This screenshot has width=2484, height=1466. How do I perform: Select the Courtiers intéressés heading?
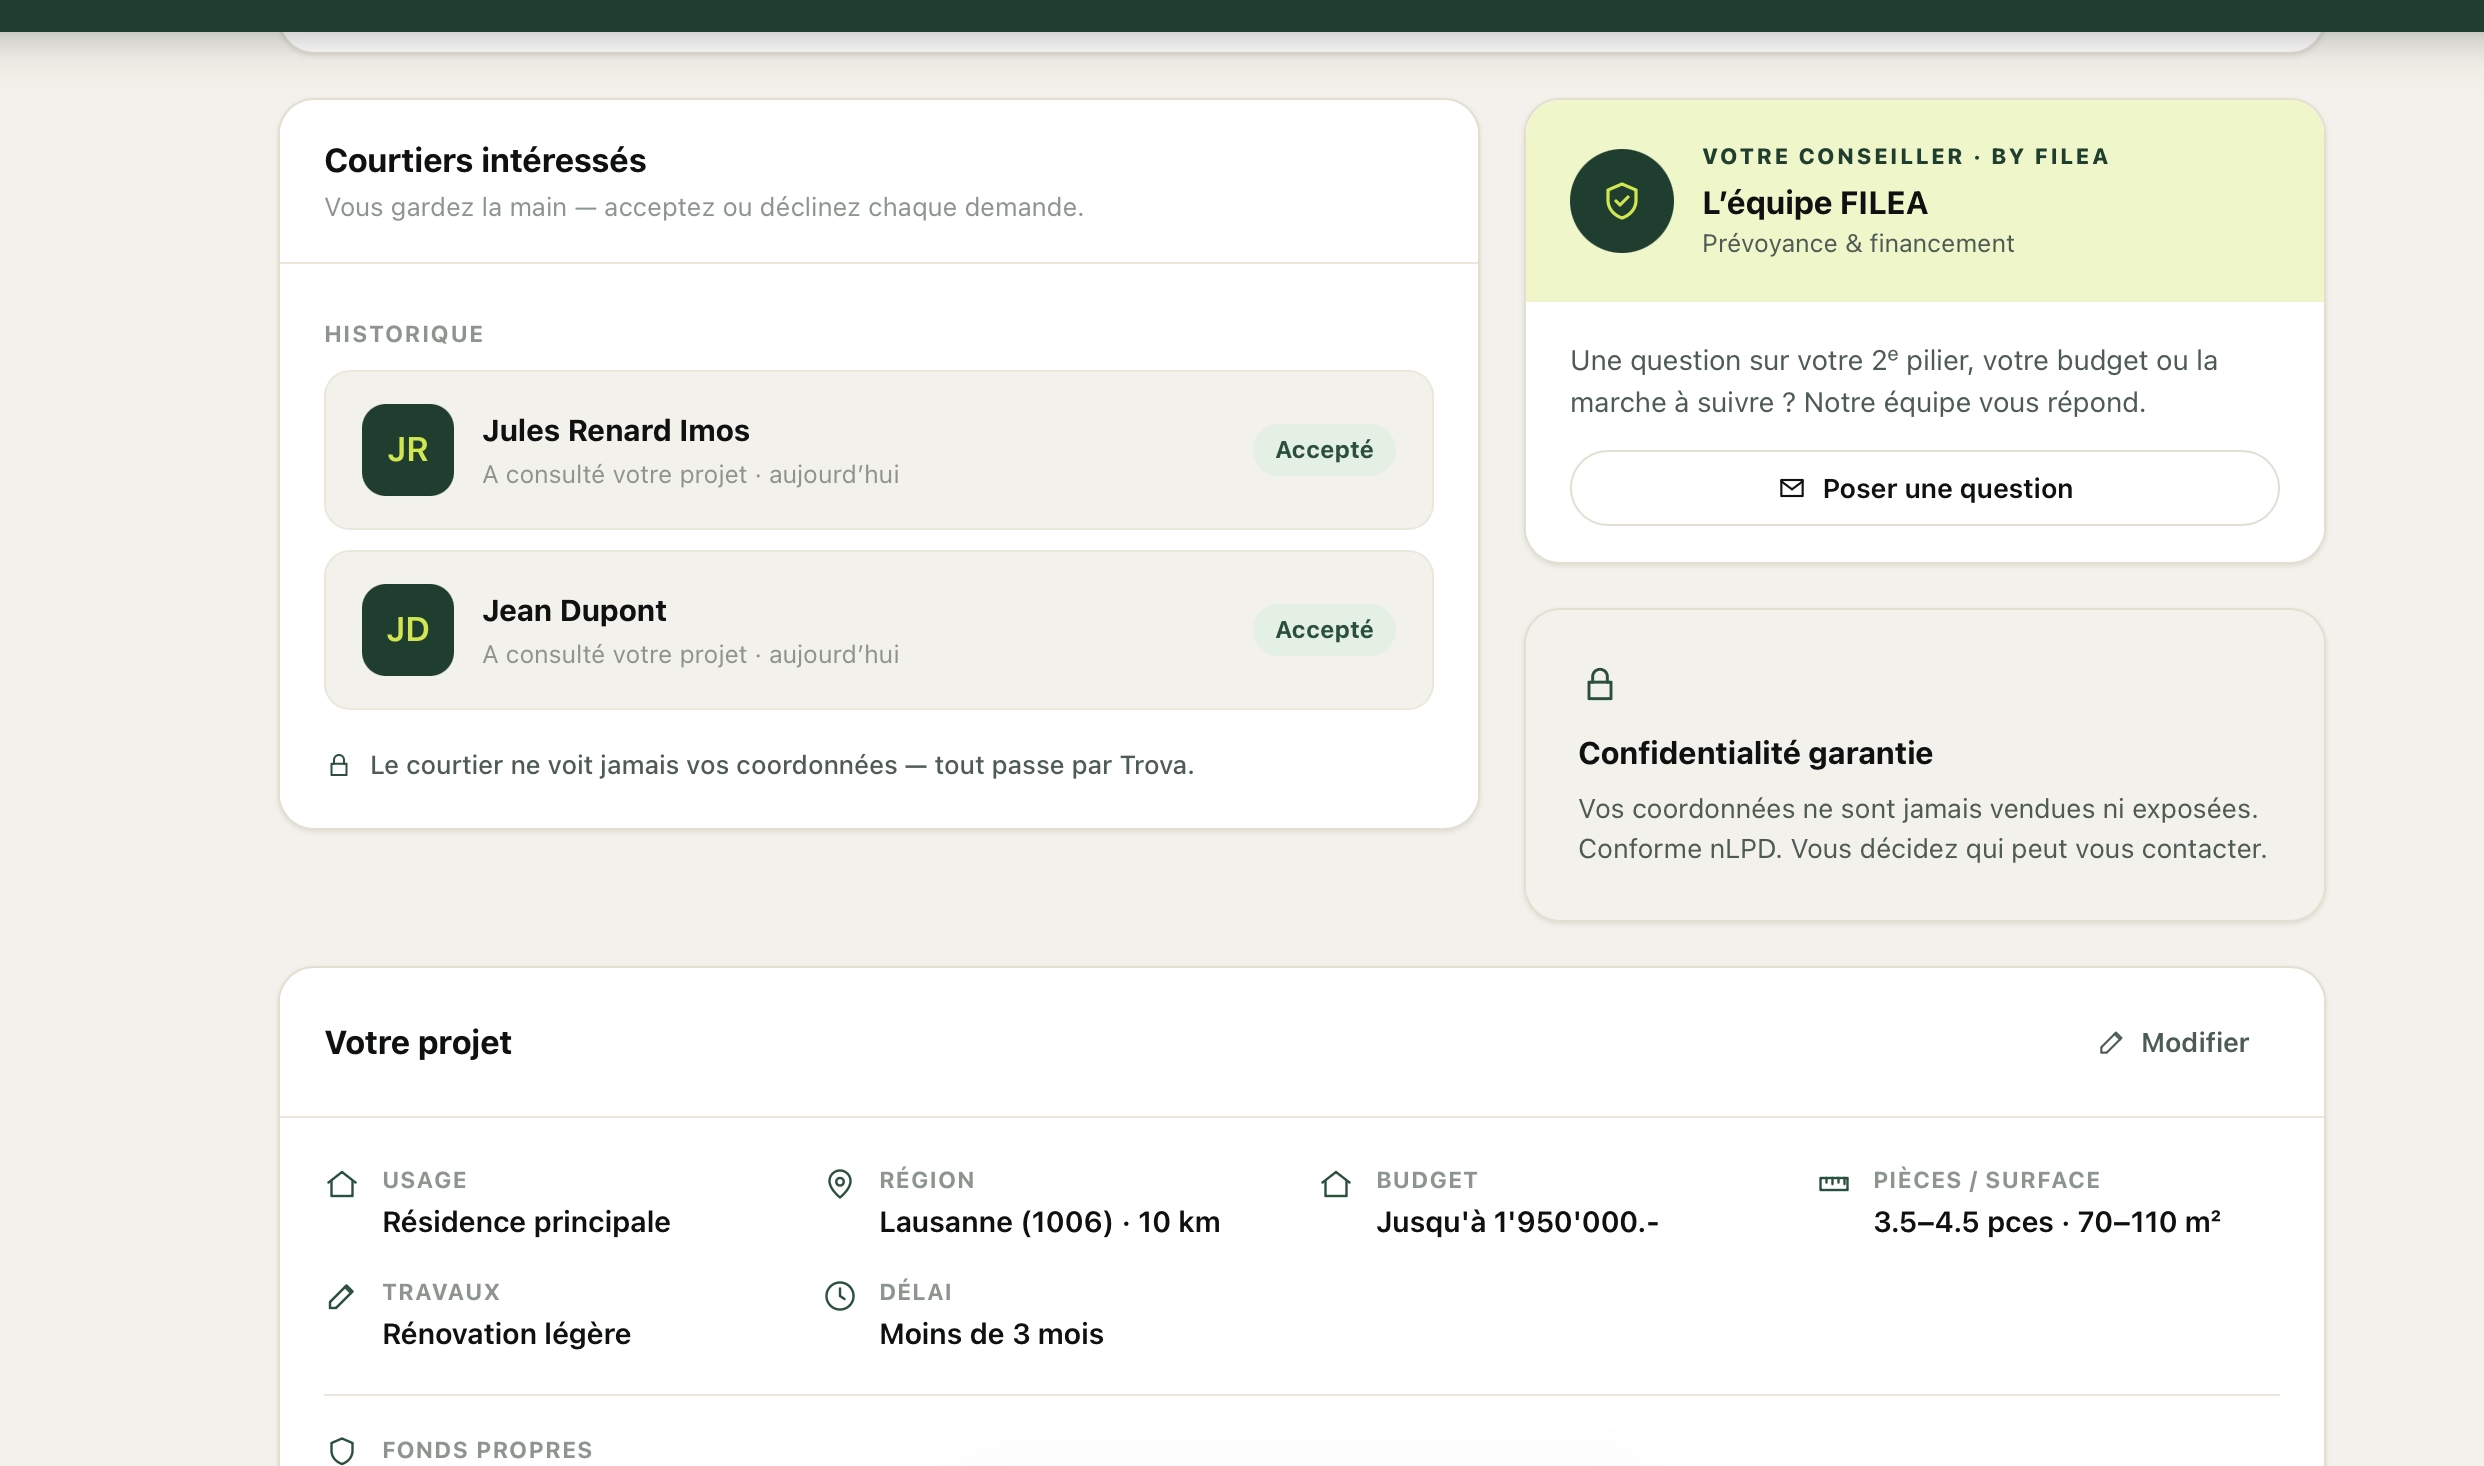(485, 160)
